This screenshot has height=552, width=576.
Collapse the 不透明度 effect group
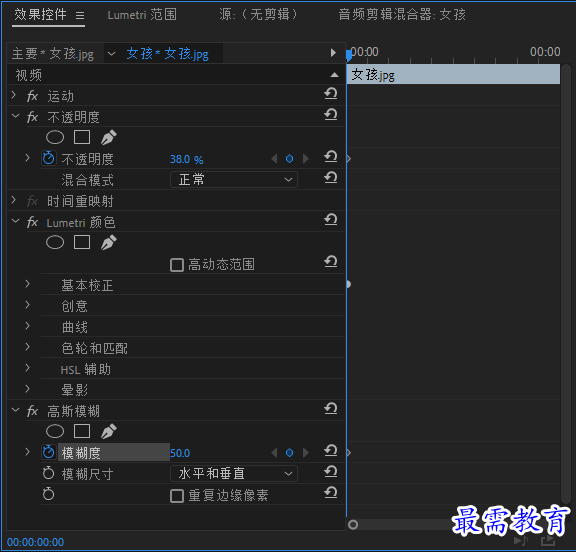(x=15, y=116)
